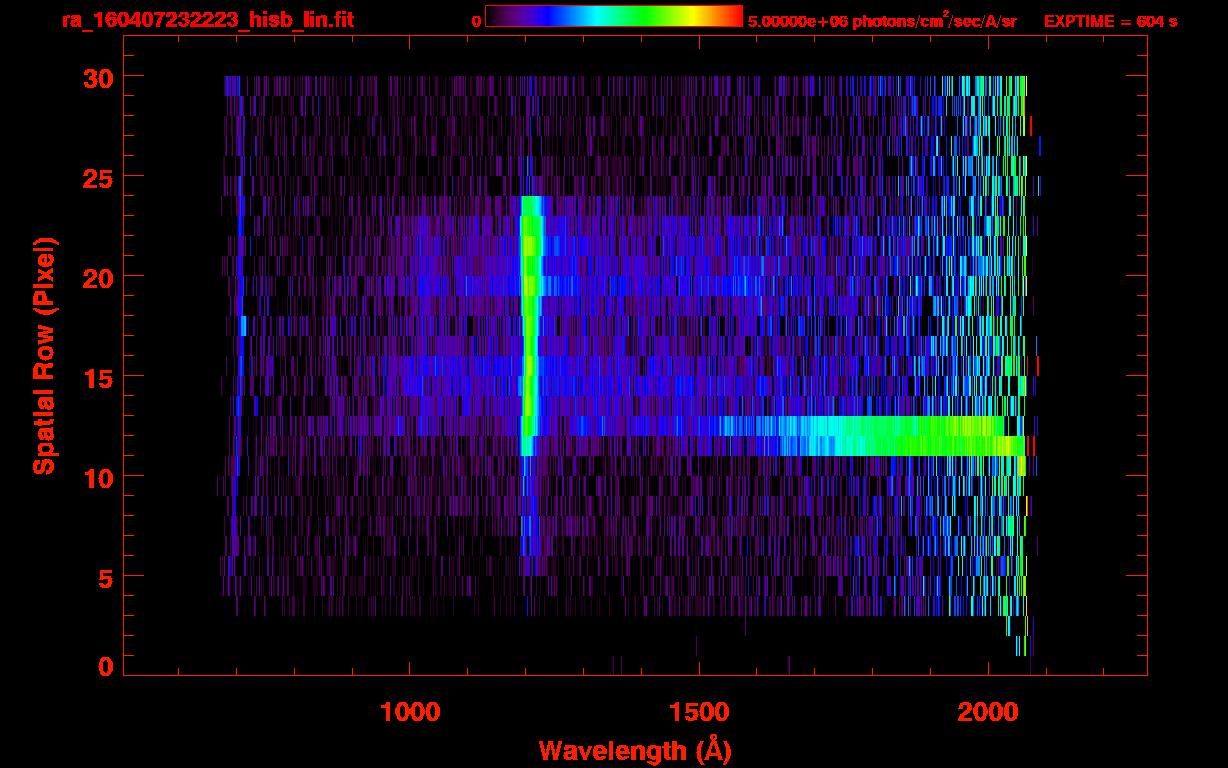Click the color bar minimum label 0
This screenshot has height=768, width=1228.
(x=476, y=21)
